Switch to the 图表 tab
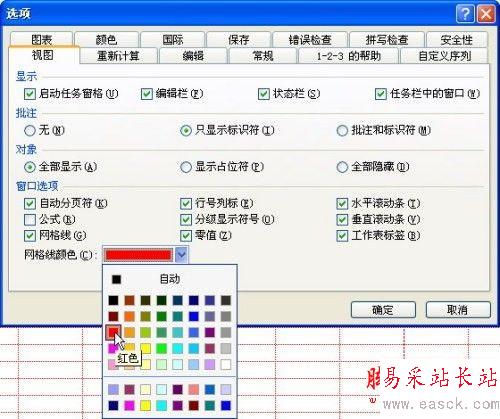The width and height of the screenshot is (500, 419). coord(41,40)
